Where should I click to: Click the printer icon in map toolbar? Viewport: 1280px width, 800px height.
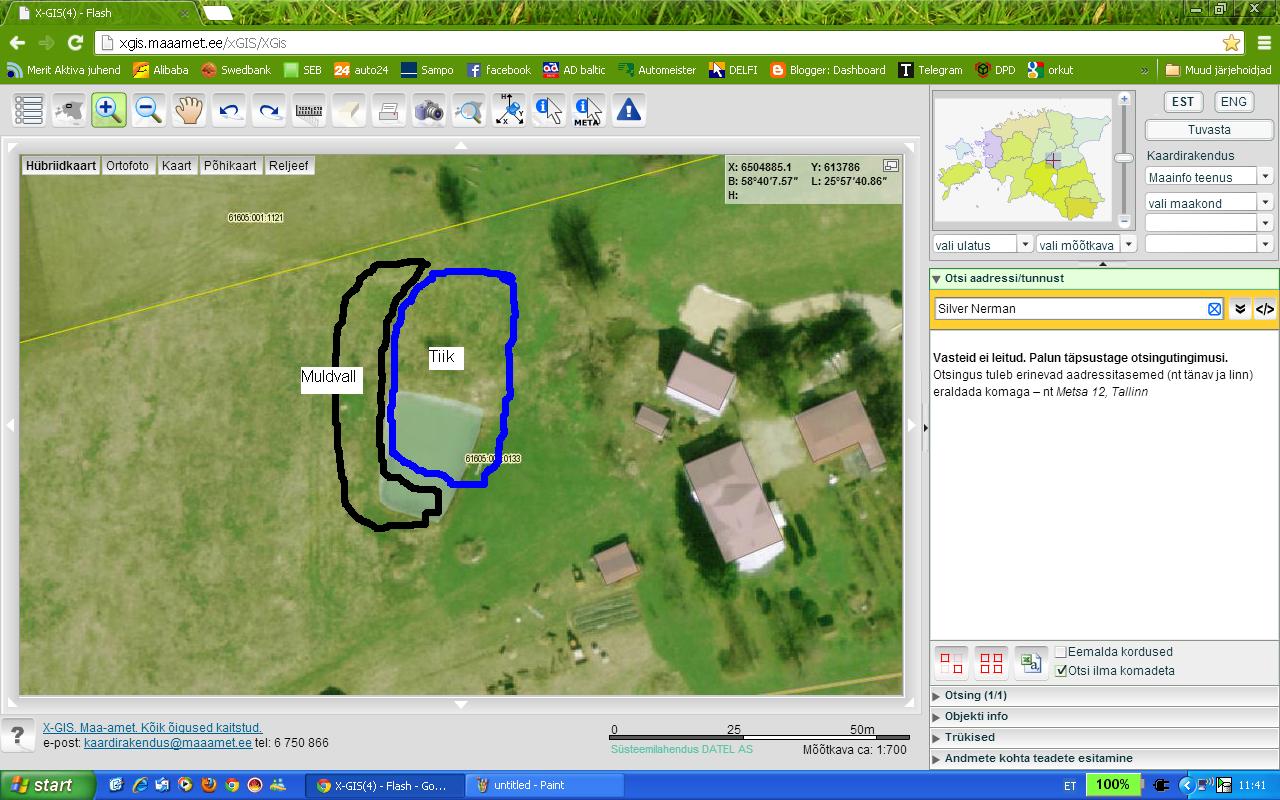click(389, 110)
